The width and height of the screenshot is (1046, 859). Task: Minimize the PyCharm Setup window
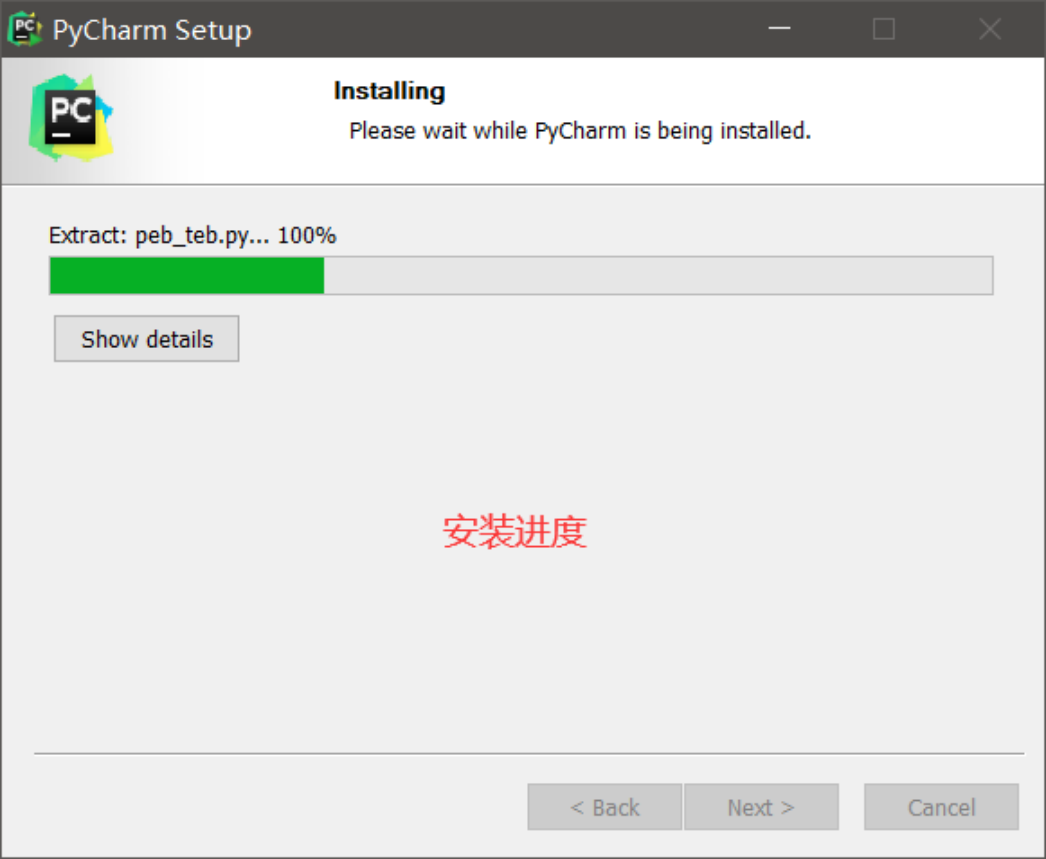pyautogui.click(x=778, y=29)
